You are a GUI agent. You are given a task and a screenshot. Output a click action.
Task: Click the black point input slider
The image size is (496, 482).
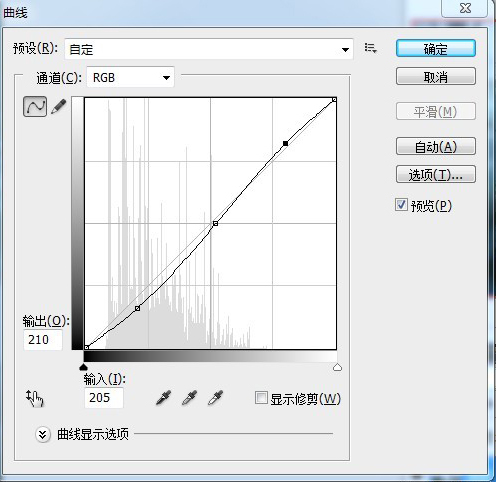pos(83,367)
